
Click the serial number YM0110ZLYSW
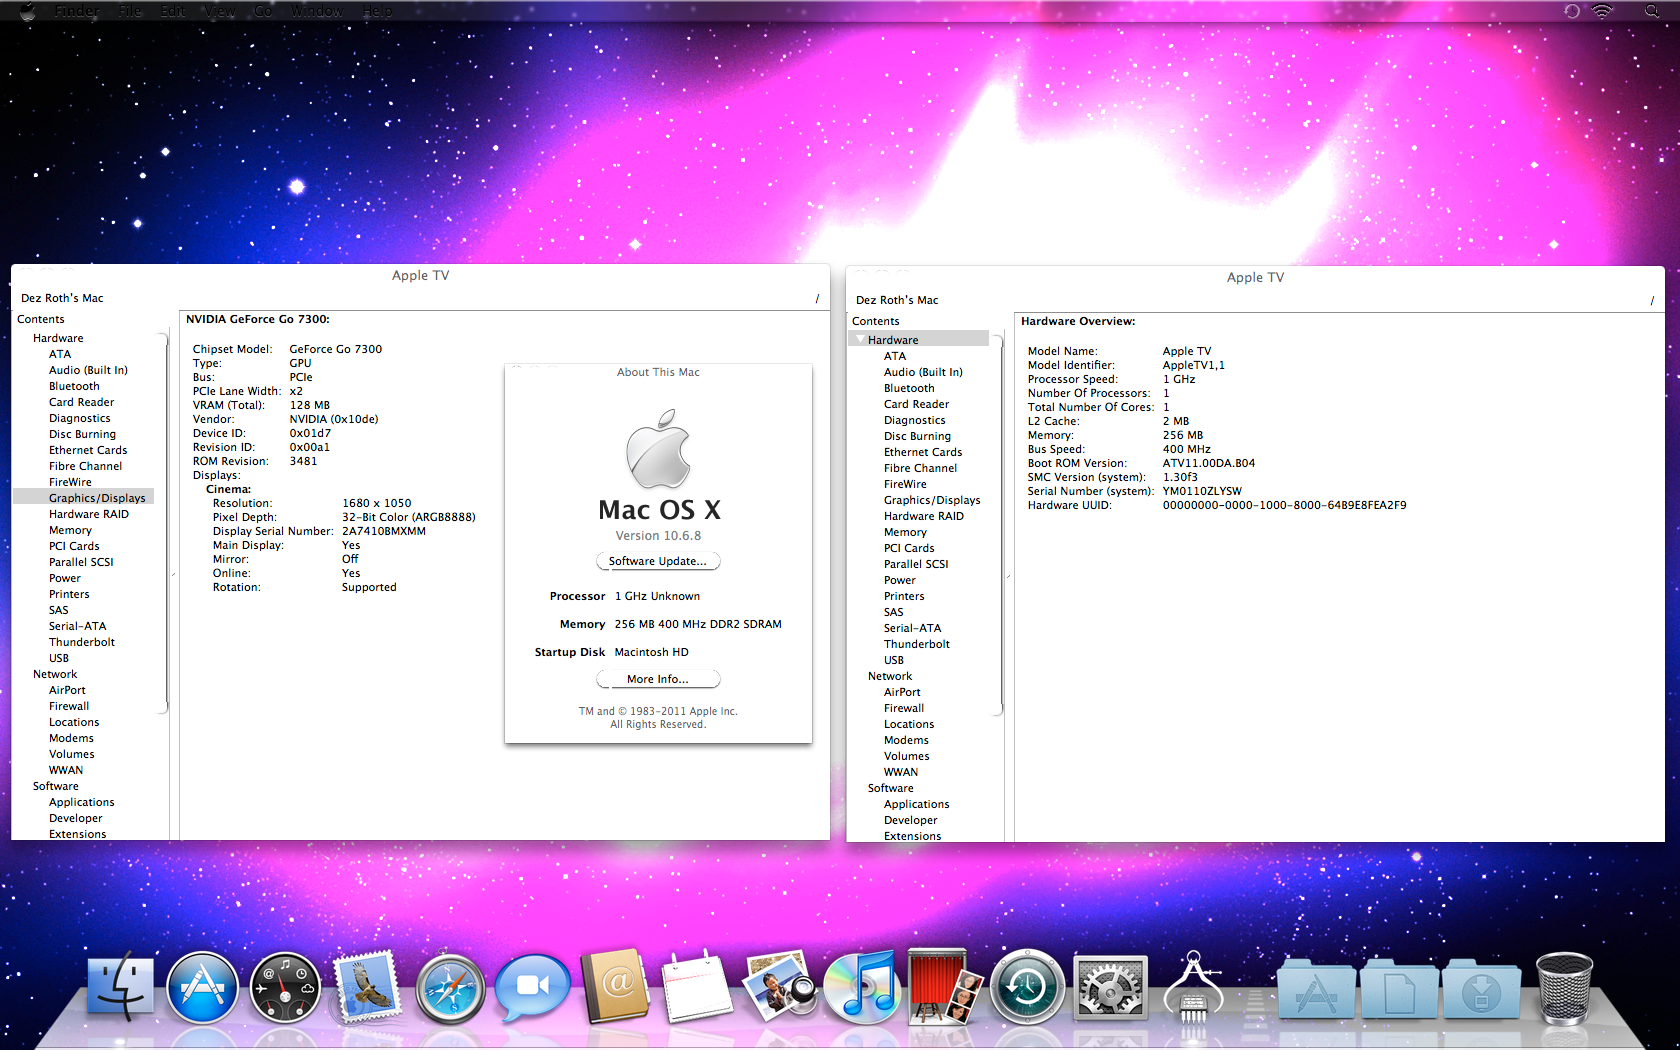coord(1202,491)
